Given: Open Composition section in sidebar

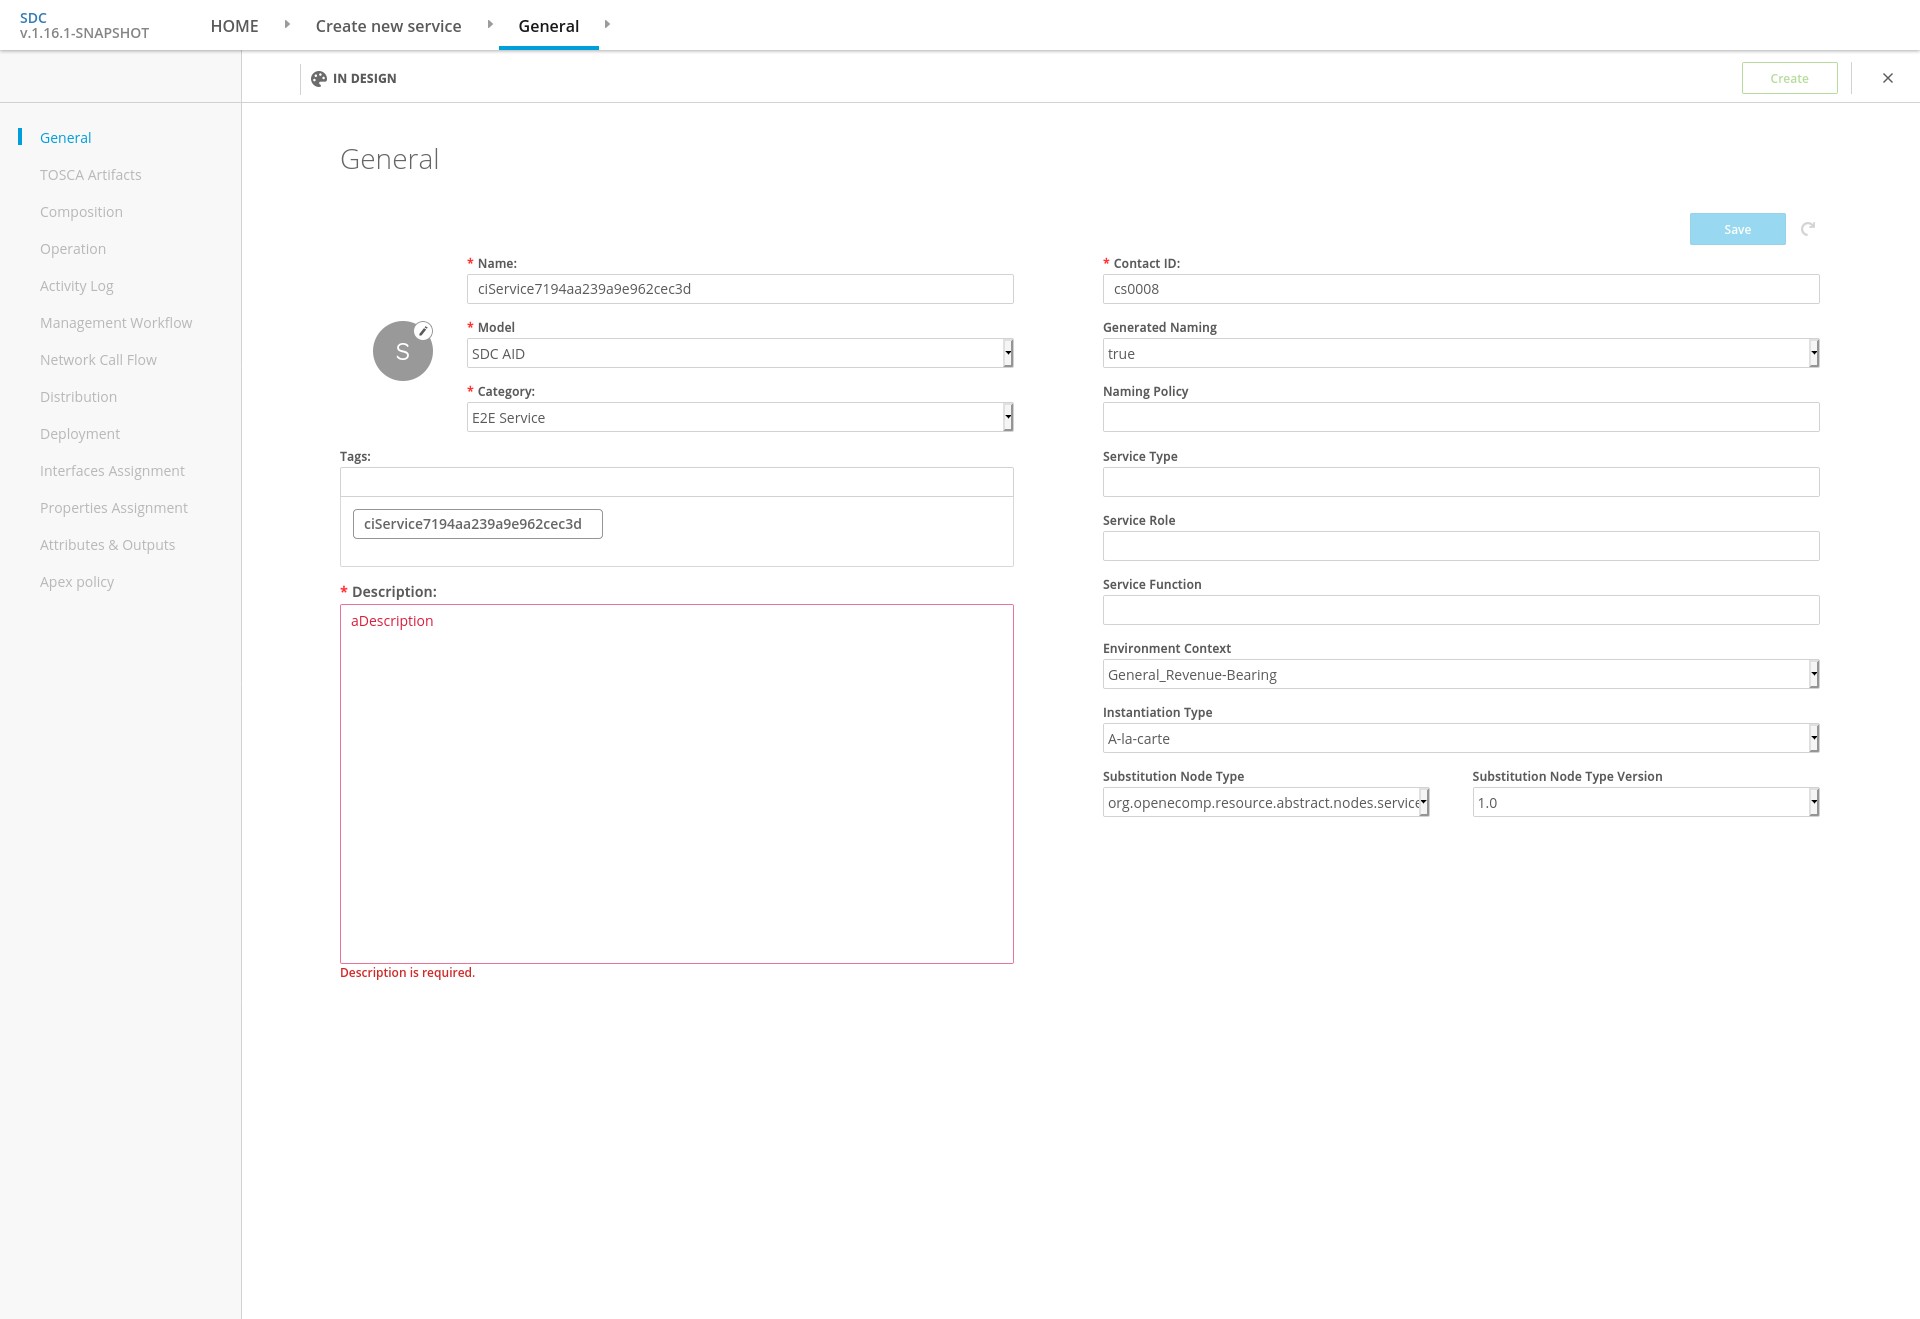Looking at the screenshot, I should click(x=81, y=212).
